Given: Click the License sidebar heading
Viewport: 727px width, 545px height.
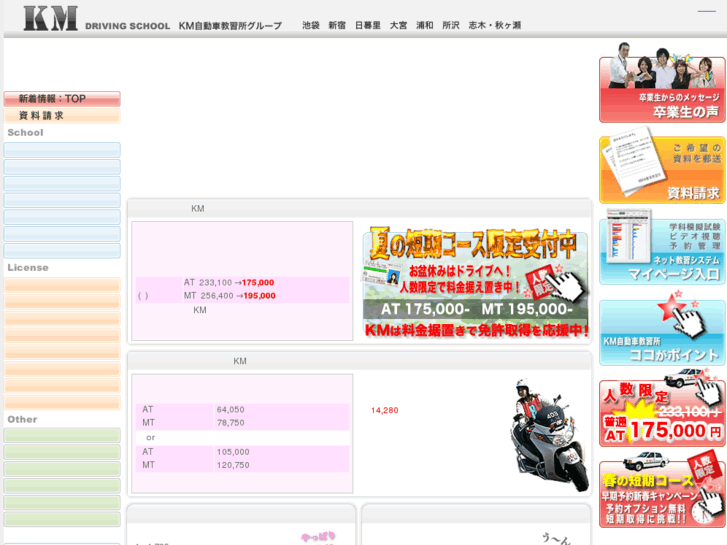Looking at the screenshot, I should point(28,268).
